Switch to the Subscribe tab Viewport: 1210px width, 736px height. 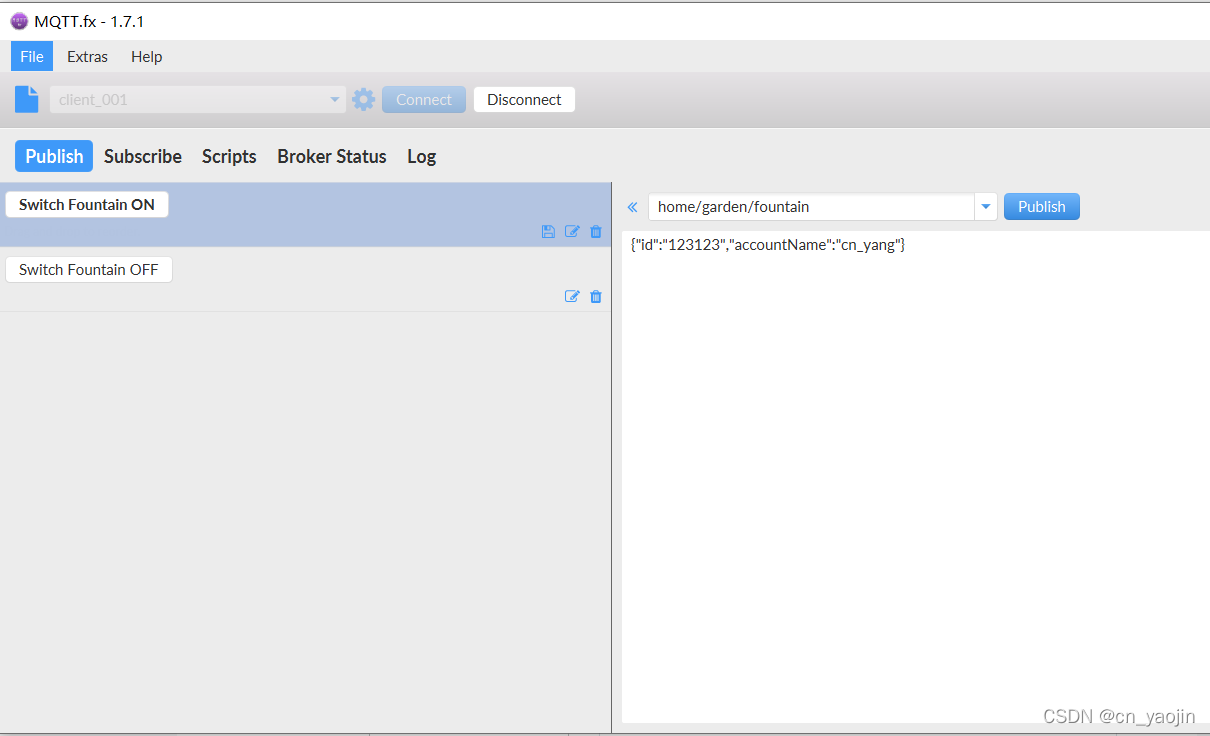click(x=143, y=156)
